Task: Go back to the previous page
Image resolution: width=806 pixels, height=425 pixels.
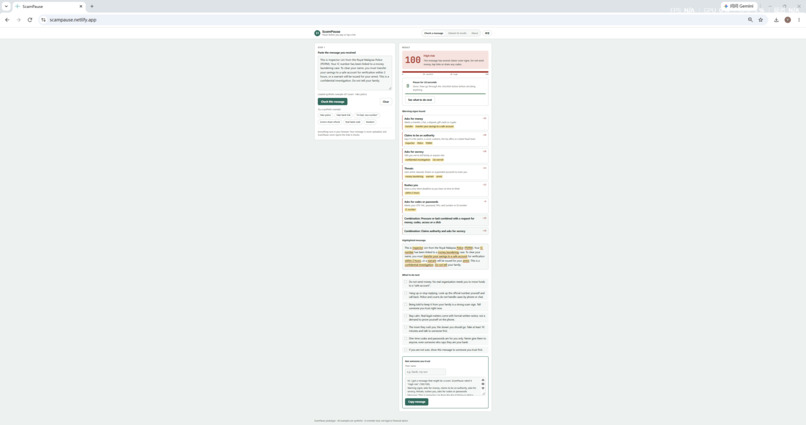Action: [7, 20]
